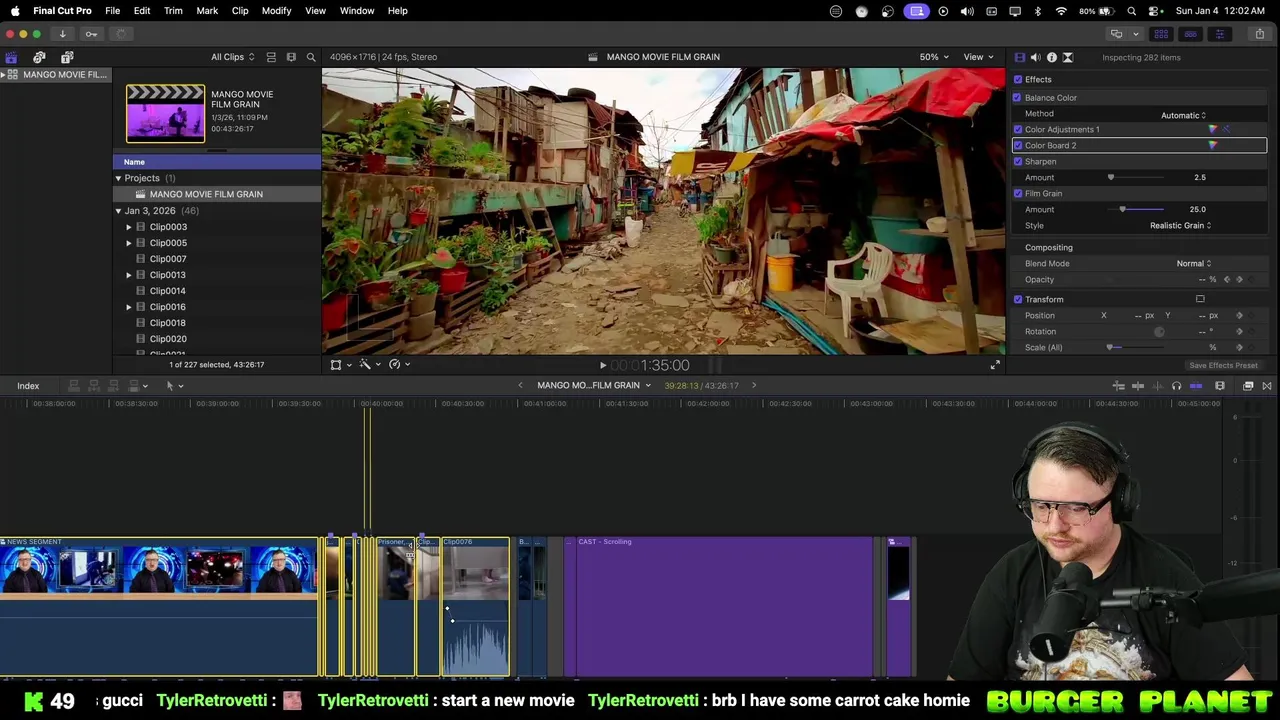Open the Trim menu

[173, 11]
